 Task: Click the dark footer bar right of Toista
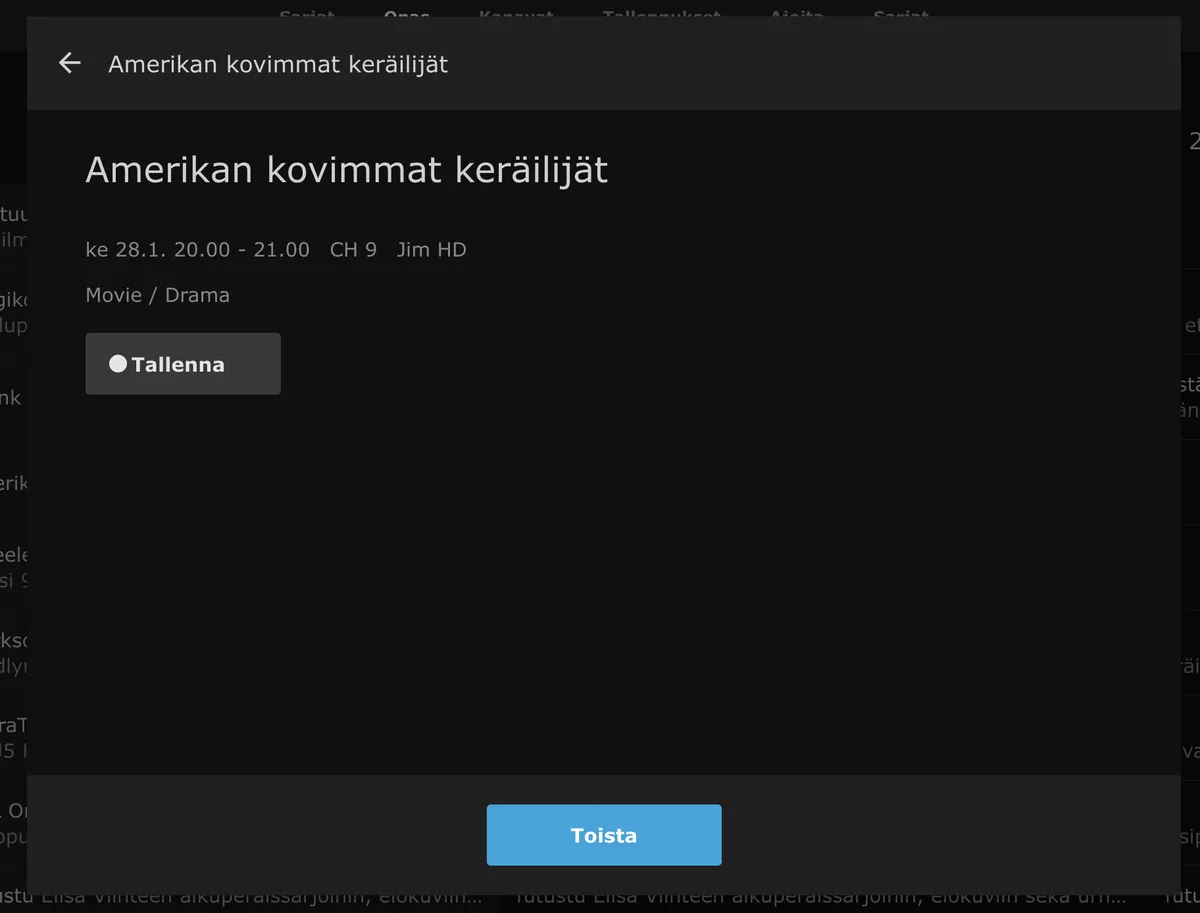pos(950,835)
